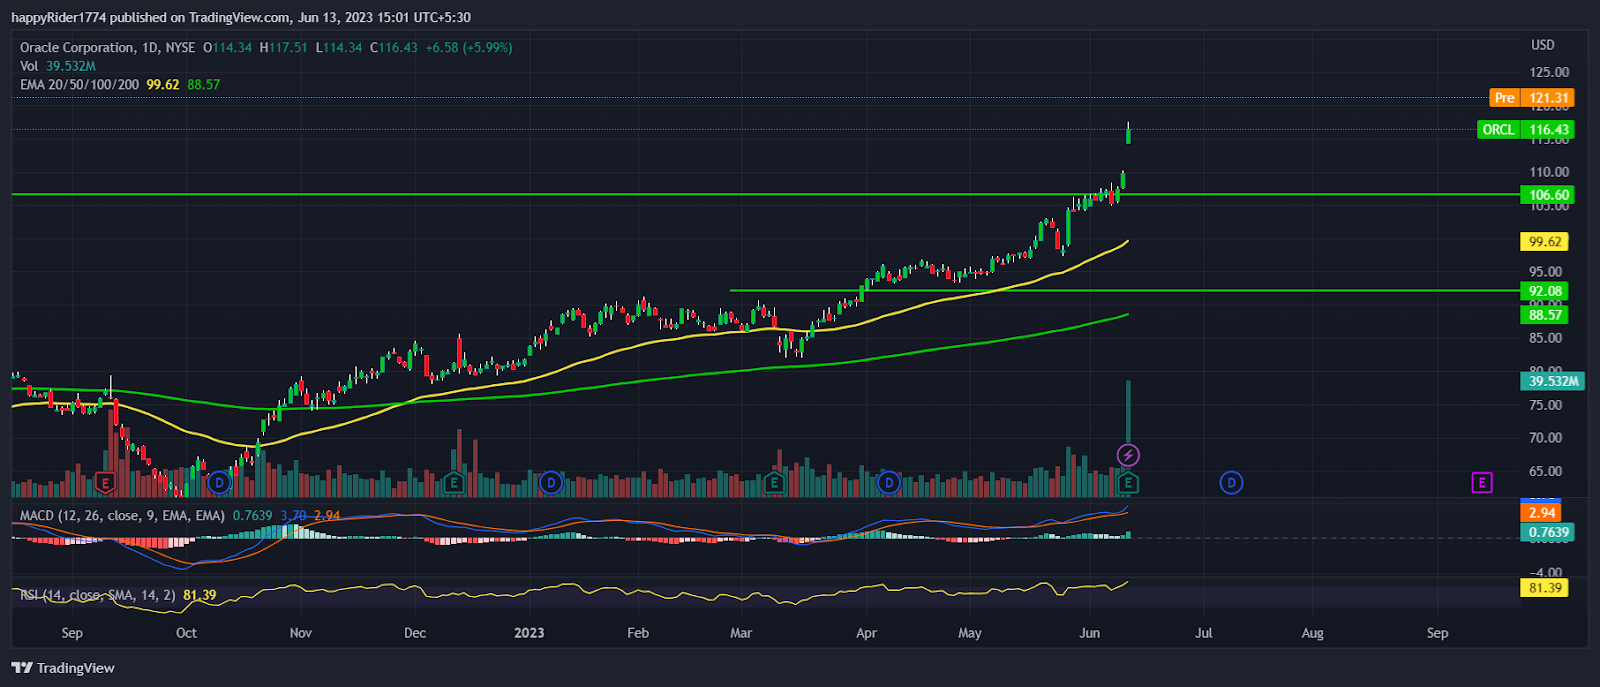Click the Apr label on time axis
This screenshot has height=687, width=1600.
click(x=866, y=633)
